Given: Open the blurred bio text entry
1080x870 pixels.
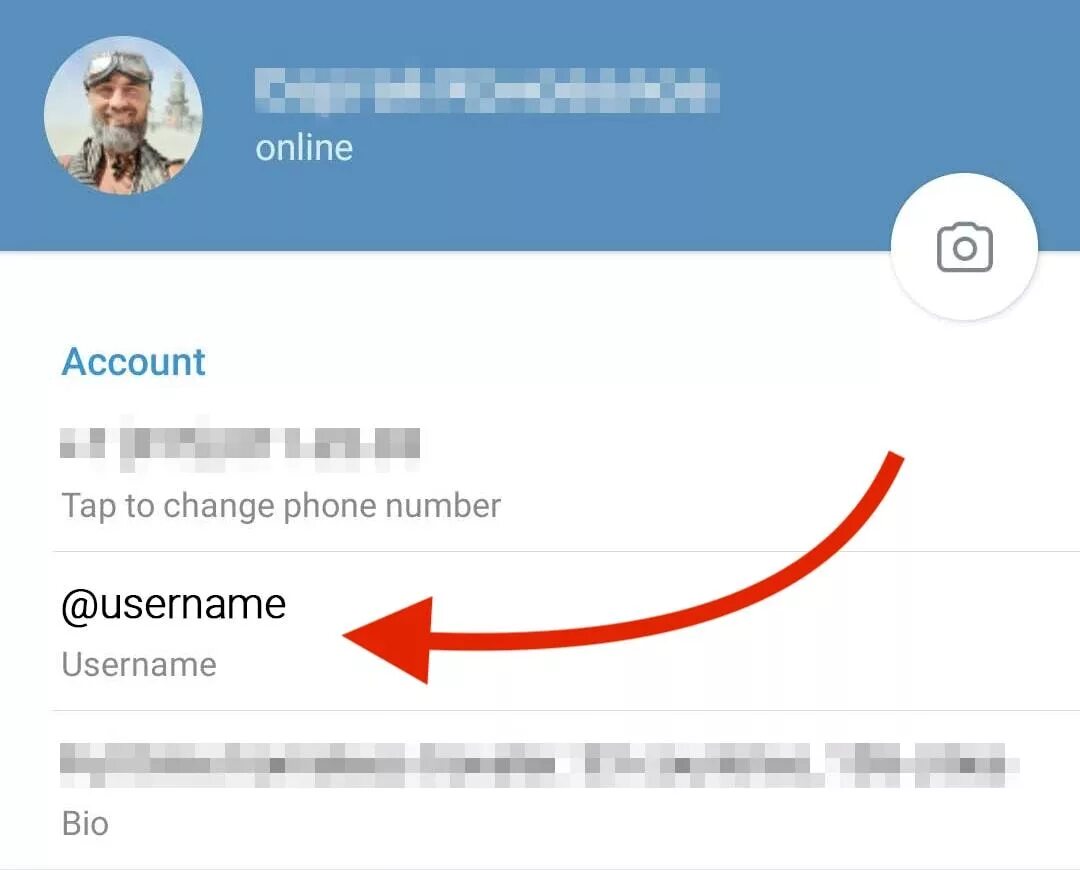Looking at the screenshot, I should point(539,765).
